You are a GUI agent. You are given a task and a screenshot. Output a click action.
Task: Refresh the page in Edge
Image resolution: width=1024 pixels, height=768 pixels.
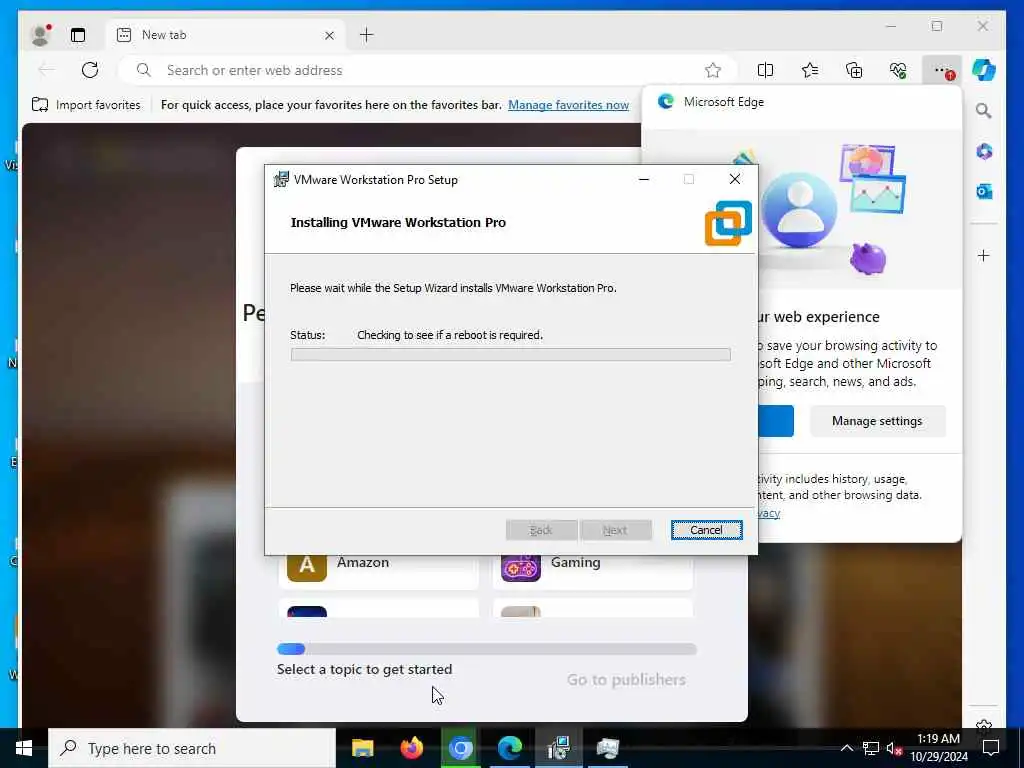point(90,70)
